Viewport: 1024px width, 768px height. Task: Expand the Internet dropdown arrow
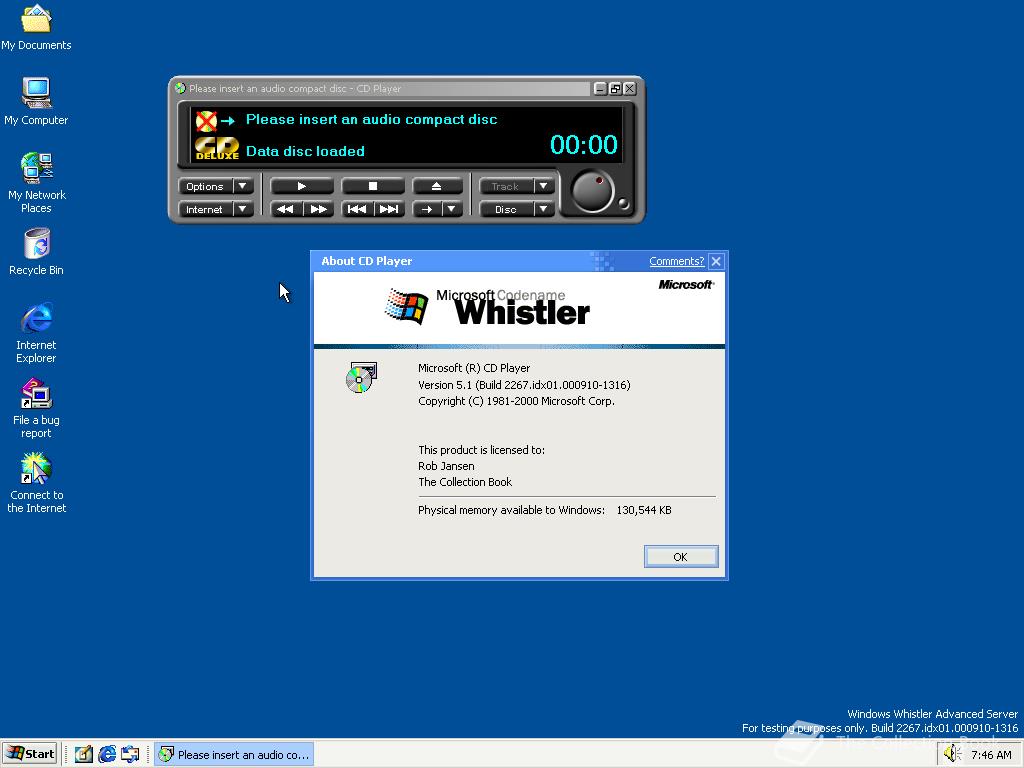tap(243, 209)
